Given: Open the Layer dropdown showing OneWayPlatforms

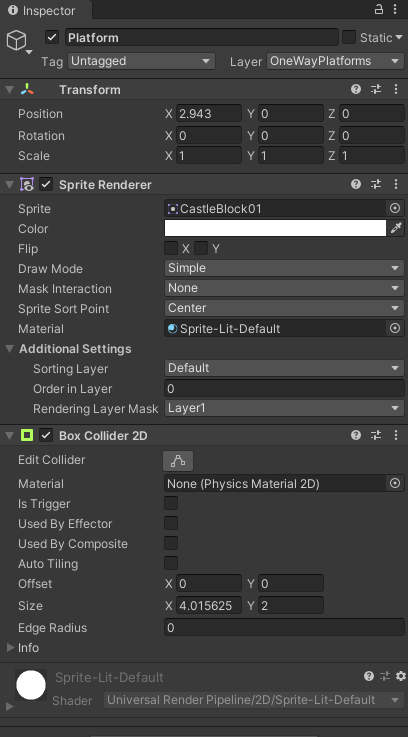Looking at the screenshot, I should [335, 61].
